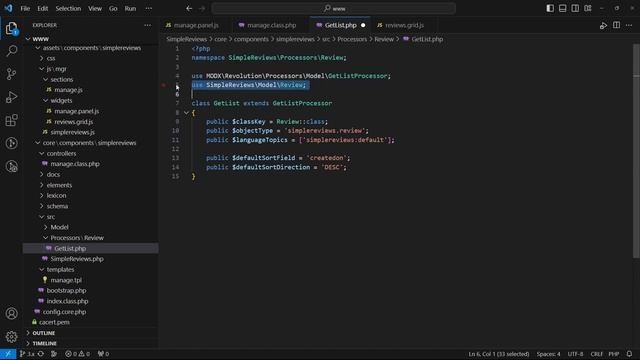Click the Run file play icon in editor
The width and height of the screenshot is (640, 360).
(603, 25)
